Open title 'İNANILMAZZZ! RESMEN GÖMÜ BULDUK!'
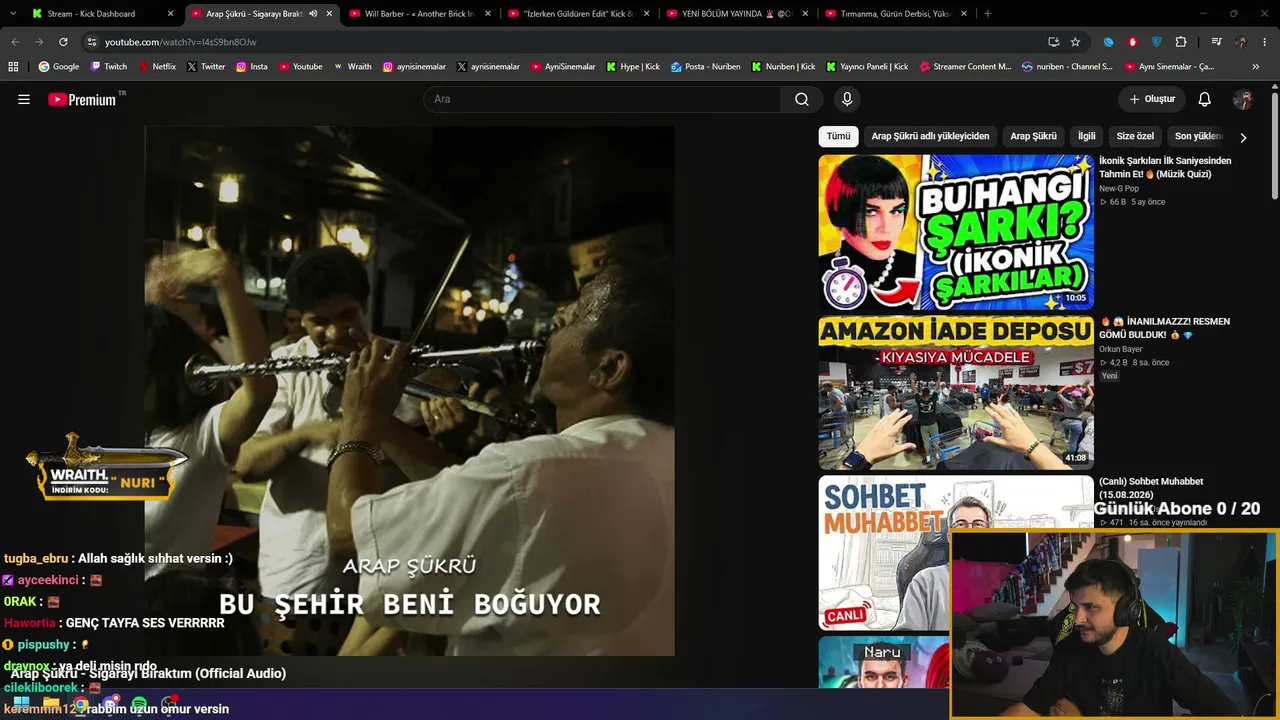This screenshot has height=720, width=1280. pyautogui.click(x=1164, y=328)
